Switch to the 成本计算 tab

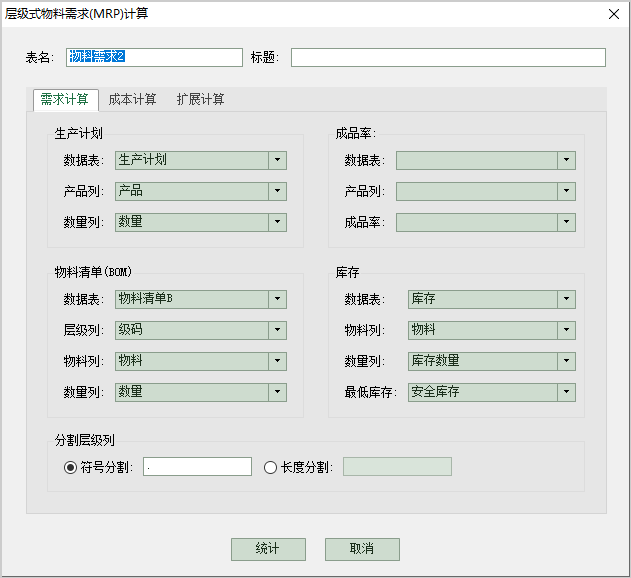tap(132, 99)
